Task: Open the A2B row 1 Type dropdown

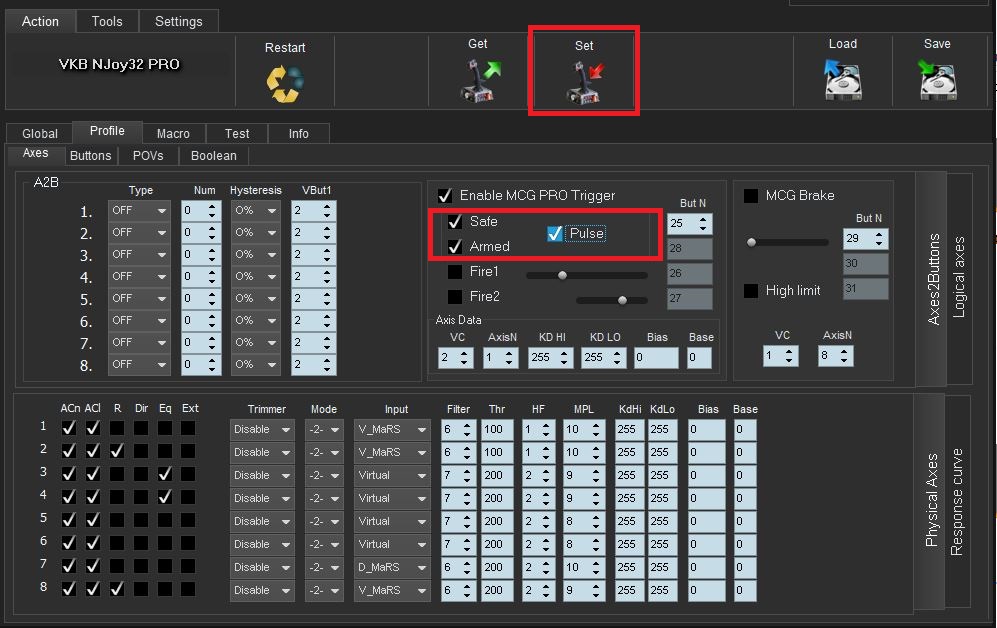Action: 139,211
